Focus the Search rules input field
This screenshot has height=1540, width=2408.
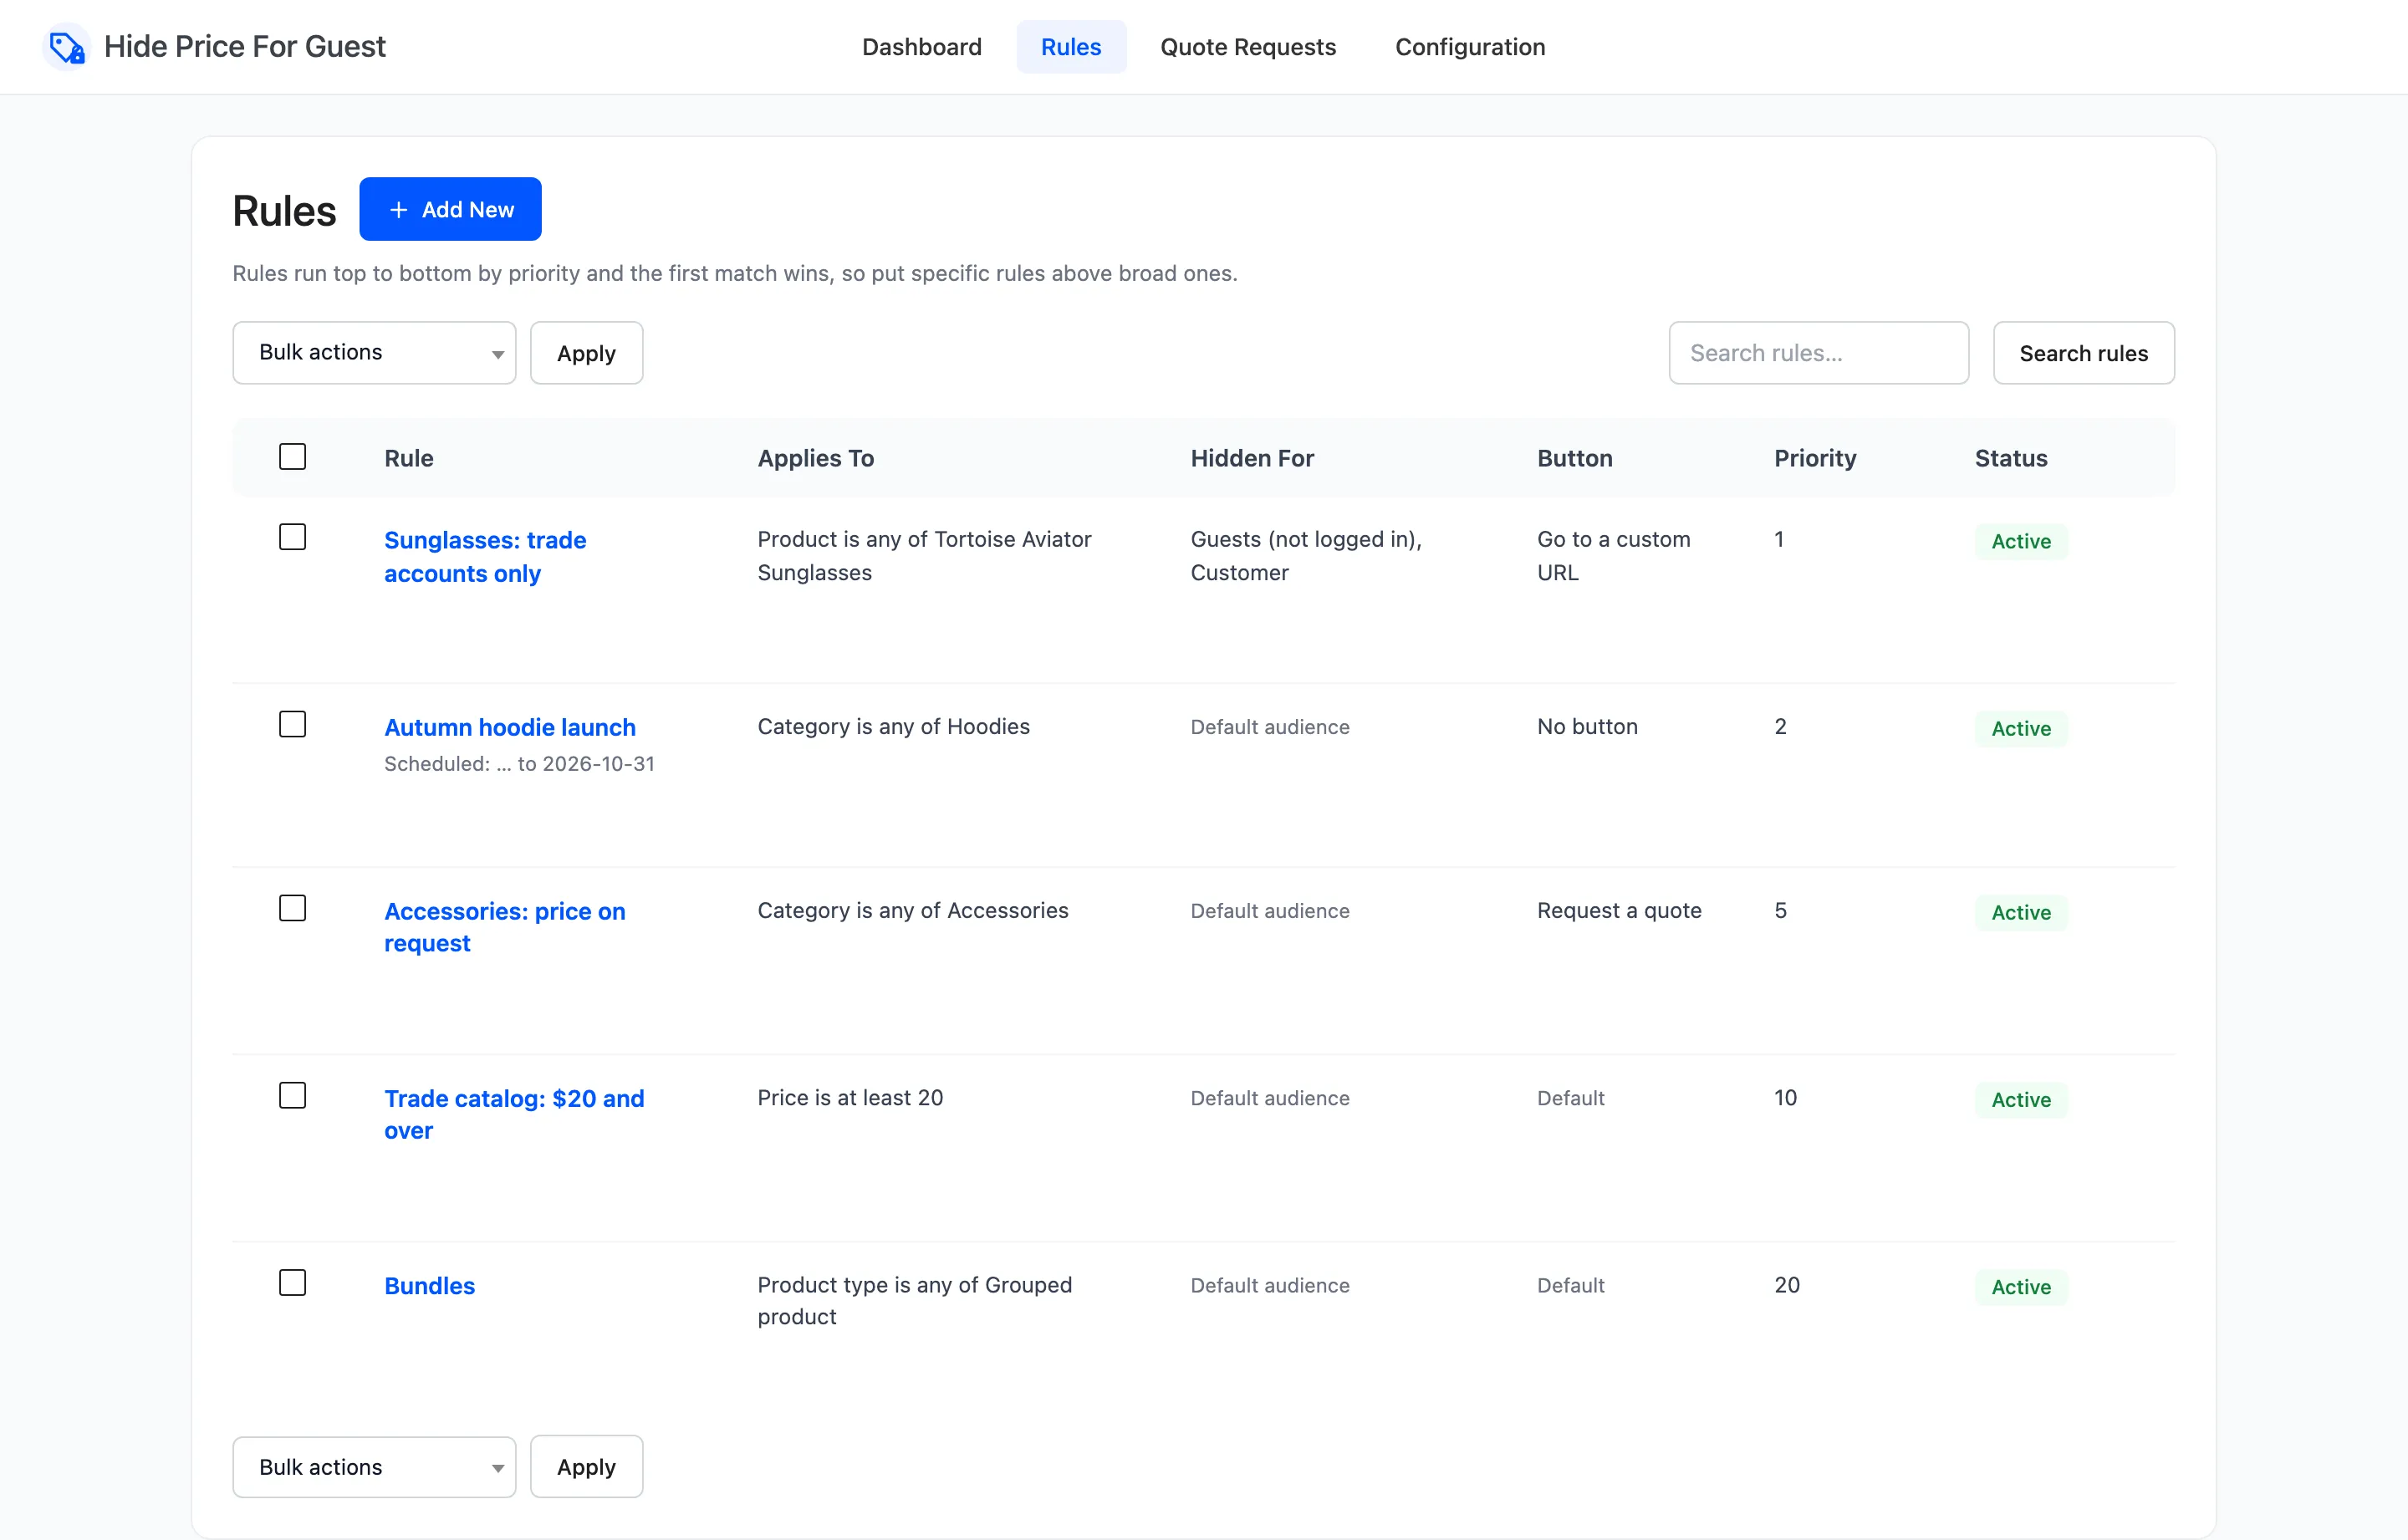click(1818, 353)
